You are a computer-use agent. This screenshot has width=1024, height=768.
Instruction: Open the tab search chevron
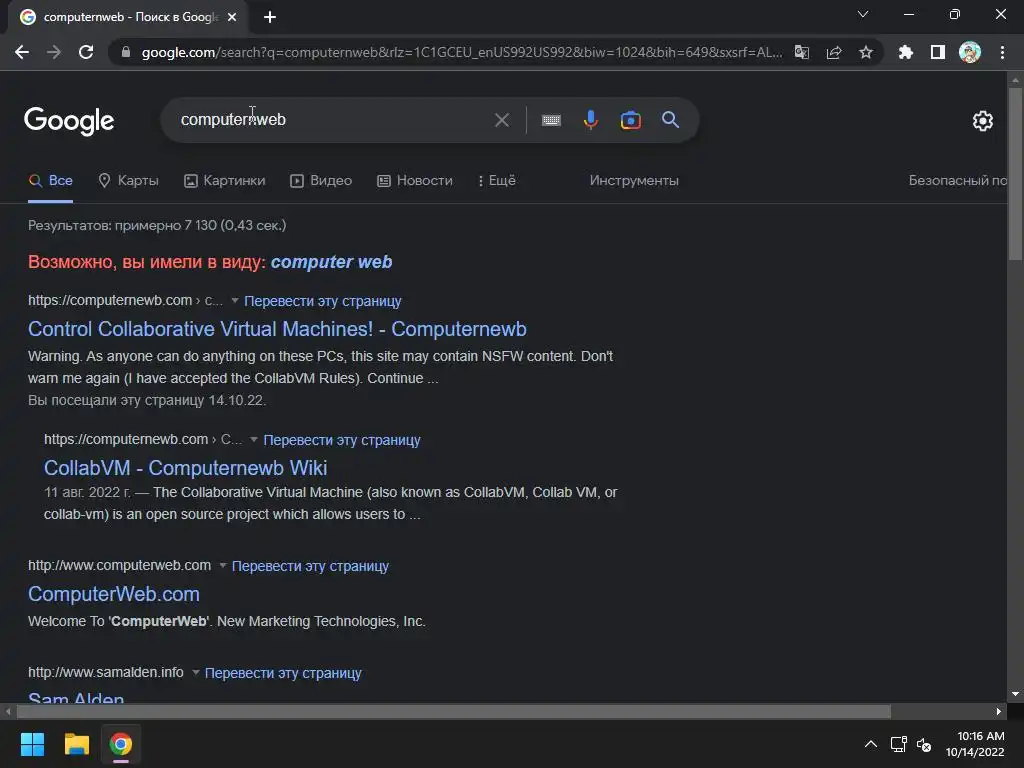point(863,14)
